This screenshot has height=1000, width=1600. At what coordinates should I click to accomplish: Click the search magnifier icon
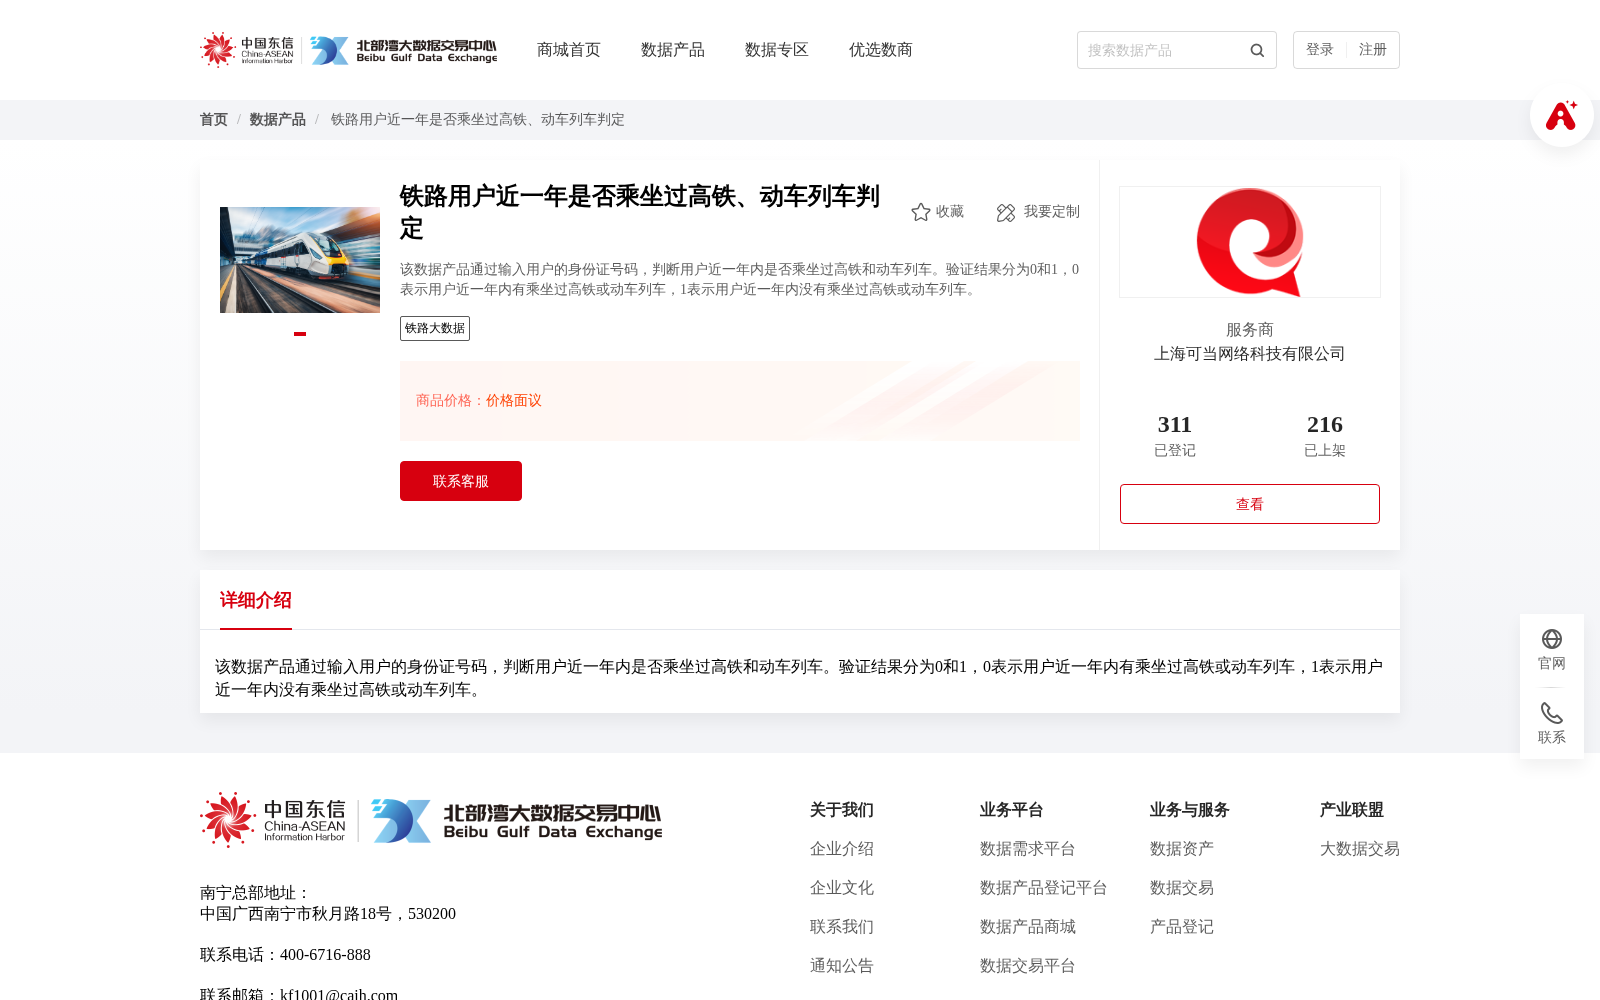1257,50
